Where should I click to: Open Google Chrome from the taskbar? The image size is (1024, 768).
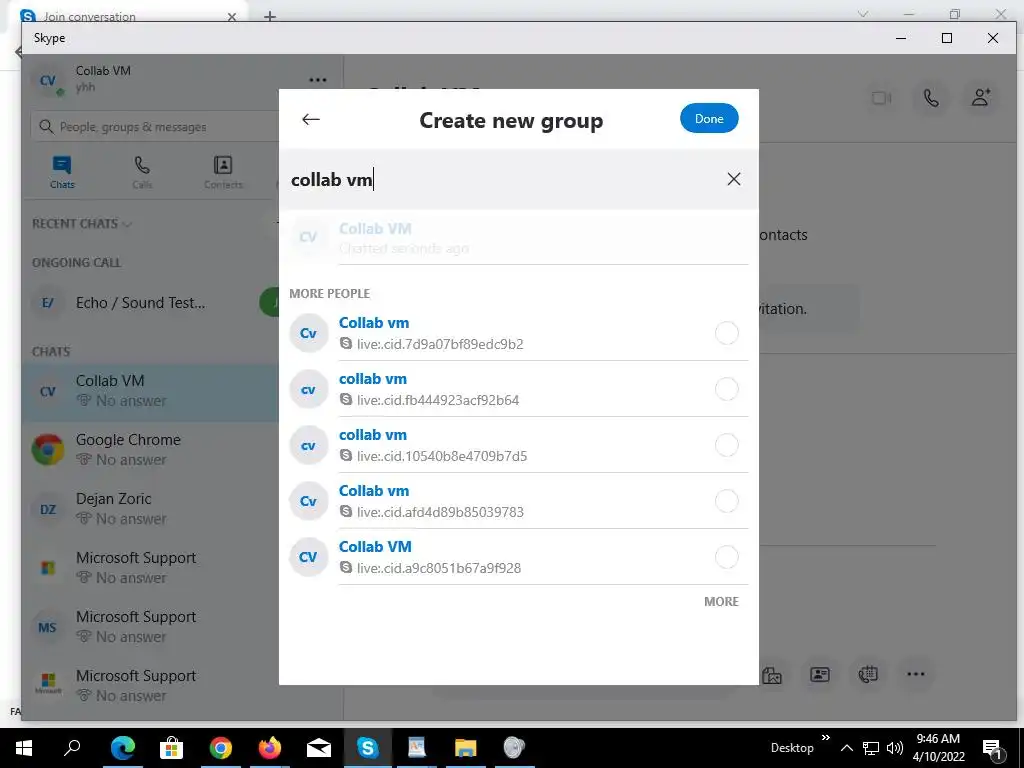click(221, 748)
